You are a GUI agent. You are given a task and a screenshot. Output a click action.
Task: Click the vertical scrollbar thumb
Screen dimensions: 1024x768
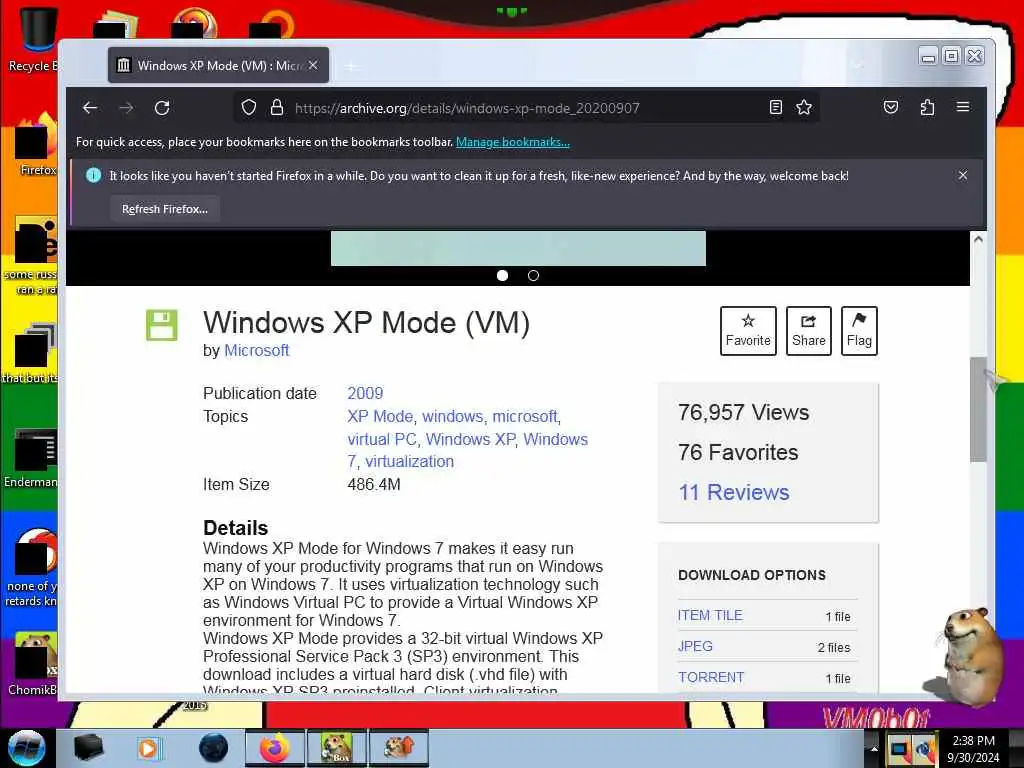(978, 410)
